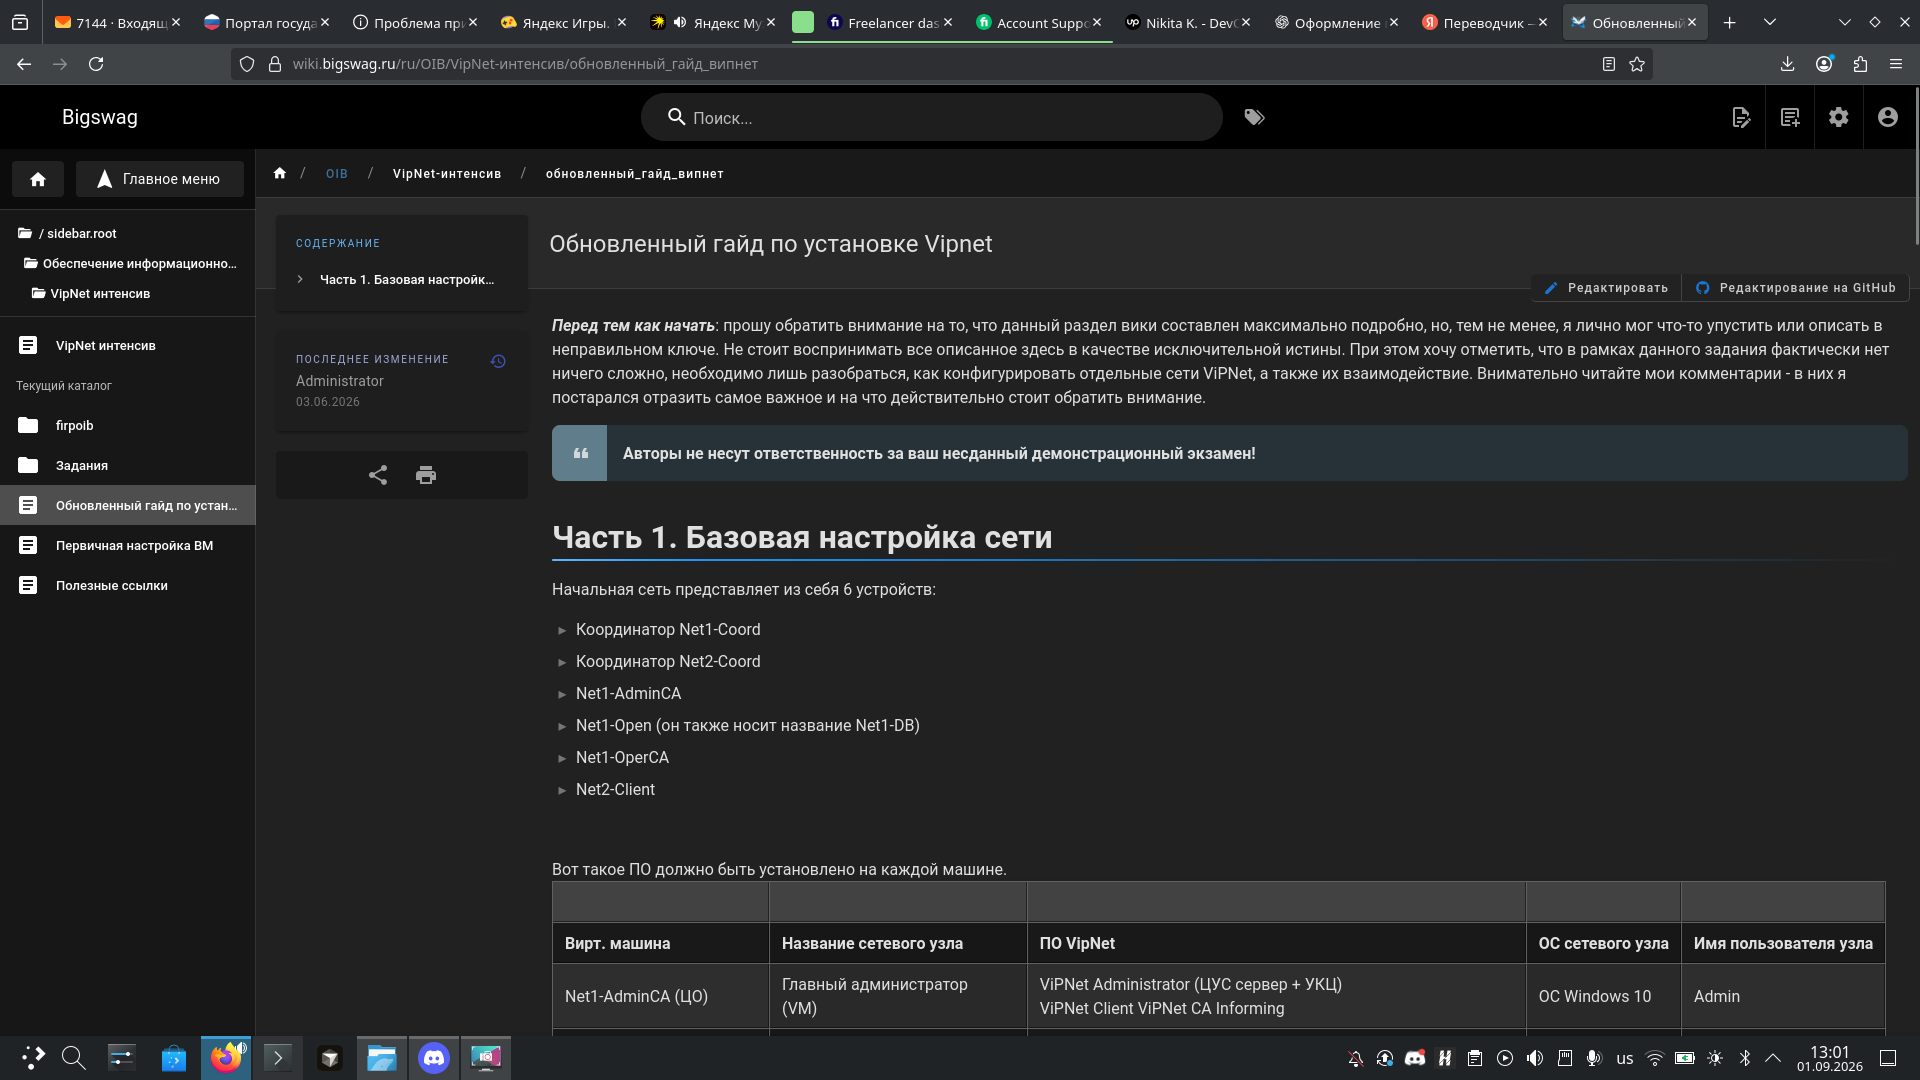Open the list all tabs dropdown

[x=1770, y=22]
